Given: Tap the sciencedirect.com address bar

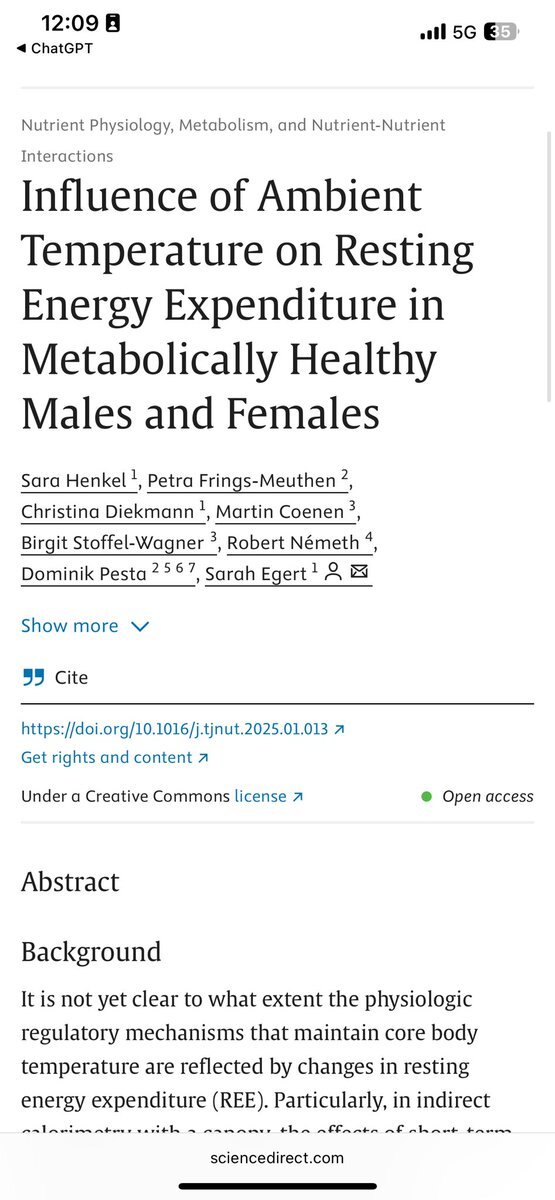Looking at the screenshot, I should (x=277, y=1158).
